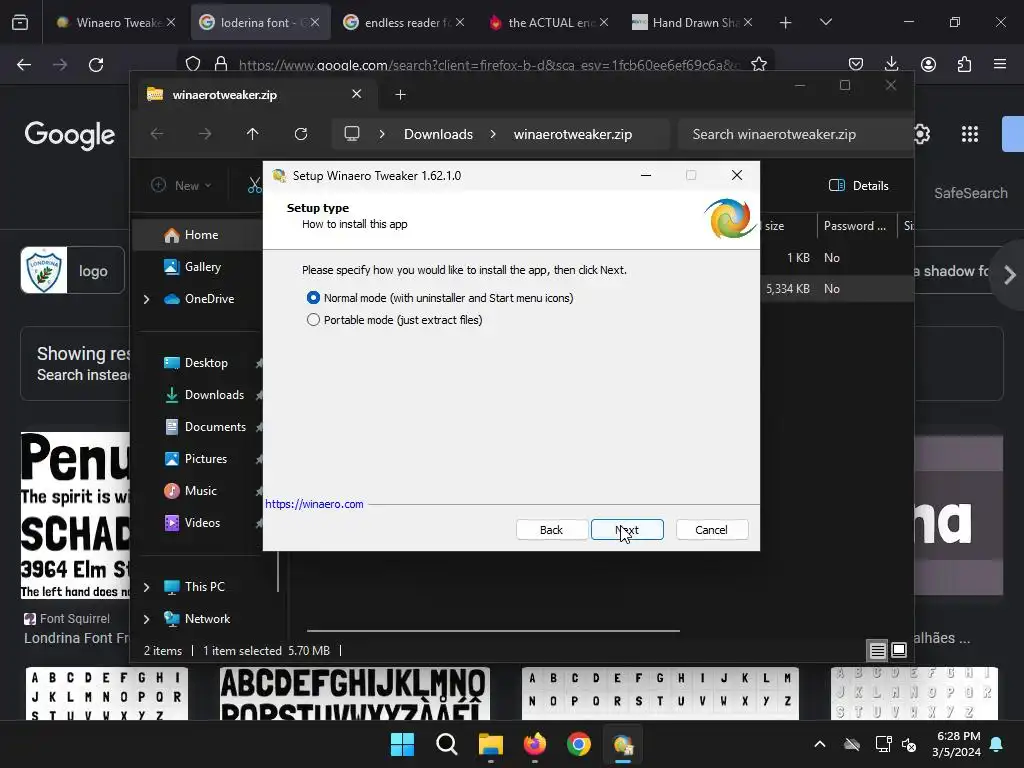This screenshot has width=1024, height=768.
Task: Open Firefox View icon
Action: (x=20, y=23)
